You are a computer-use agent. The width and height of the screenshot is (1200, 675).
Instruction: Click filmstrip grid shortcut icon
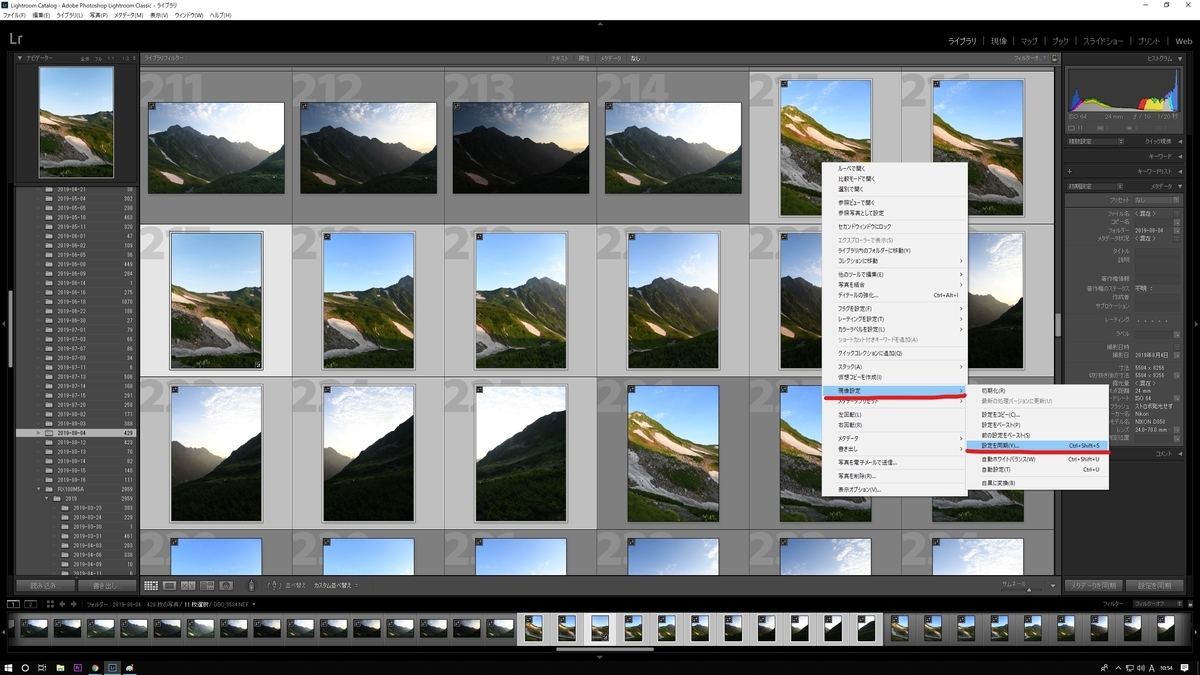[49, 604]
